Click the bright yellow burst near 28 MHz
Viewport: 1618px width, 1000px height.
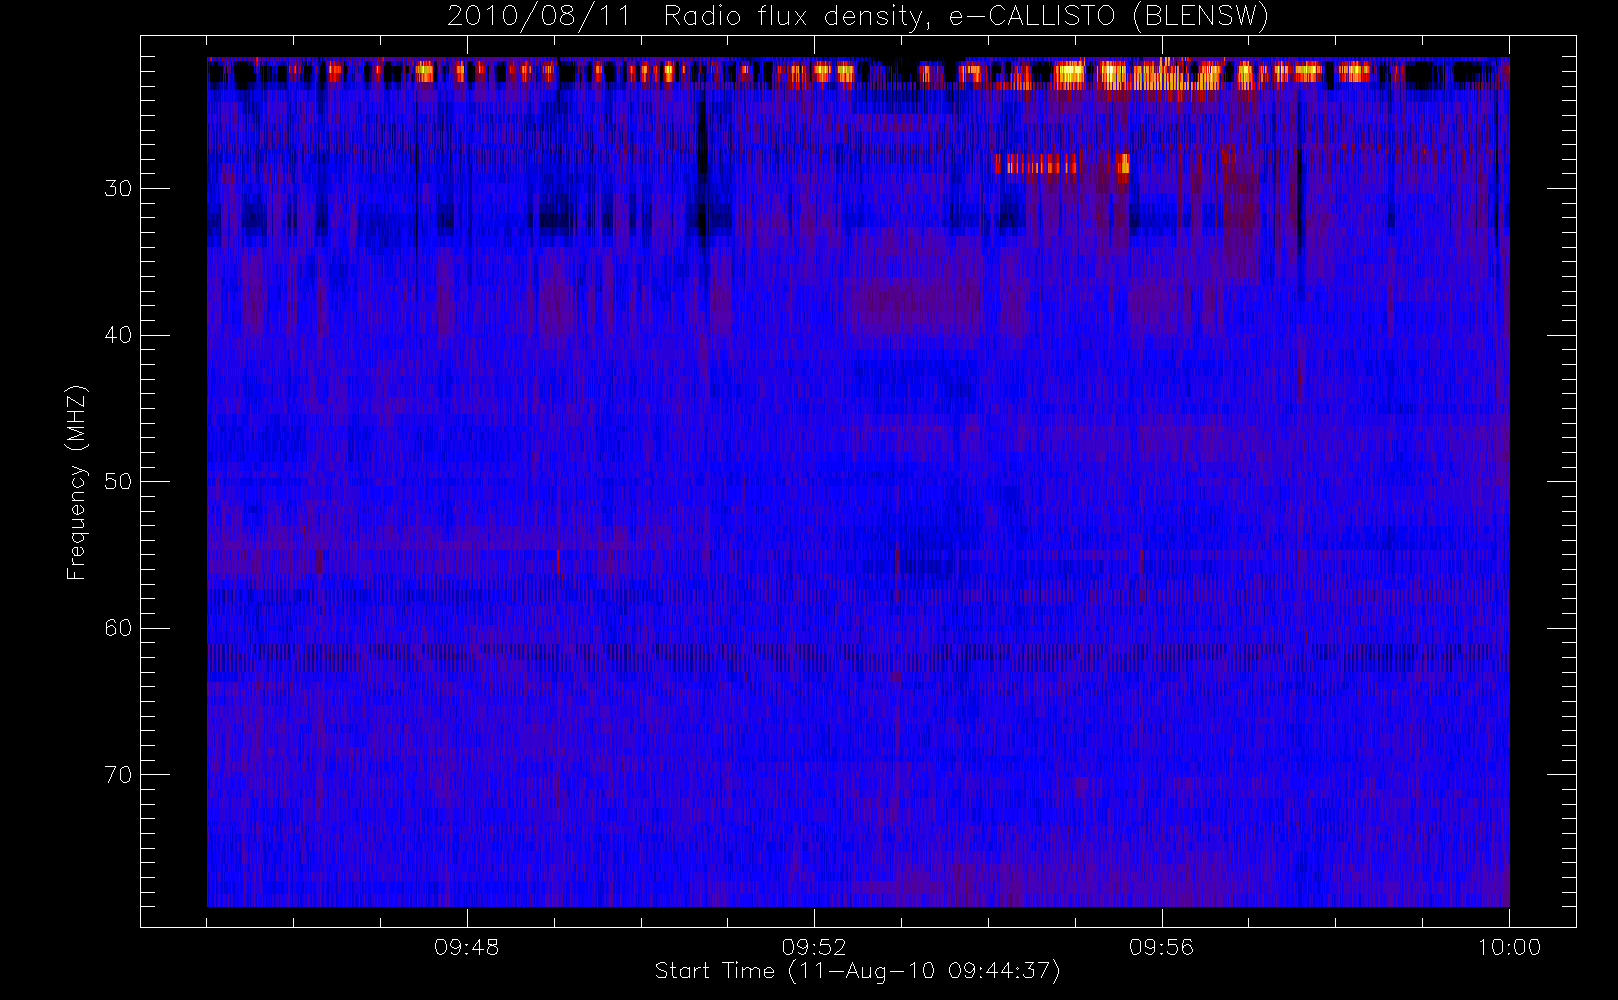tap(1062, 164)
